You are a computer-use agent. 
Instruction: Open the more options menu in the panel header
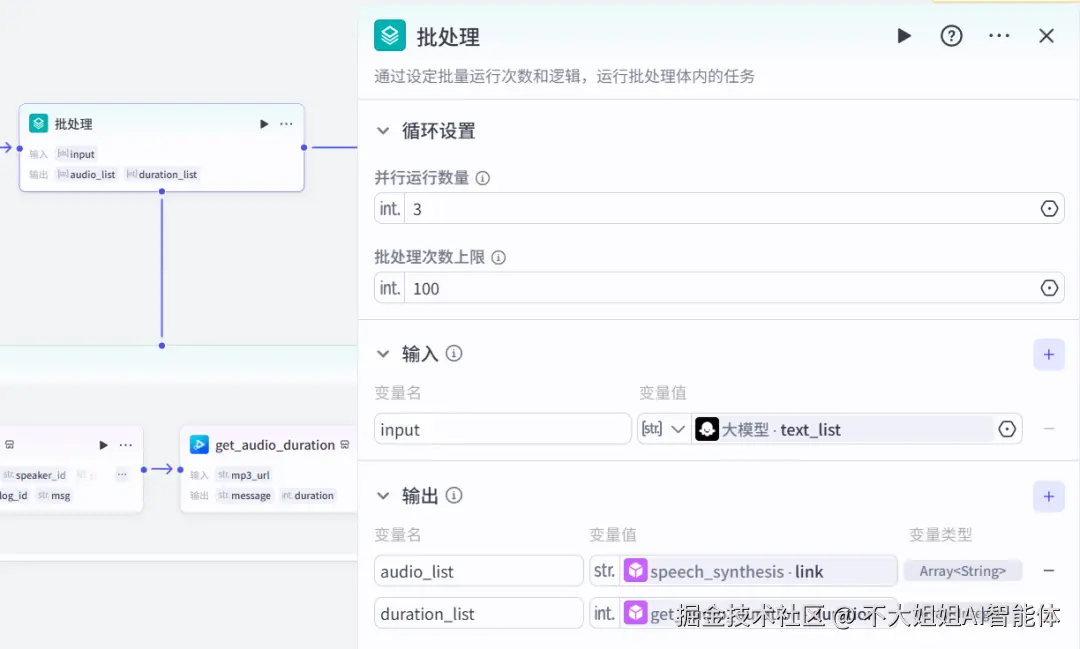click(x=999, y=35)
